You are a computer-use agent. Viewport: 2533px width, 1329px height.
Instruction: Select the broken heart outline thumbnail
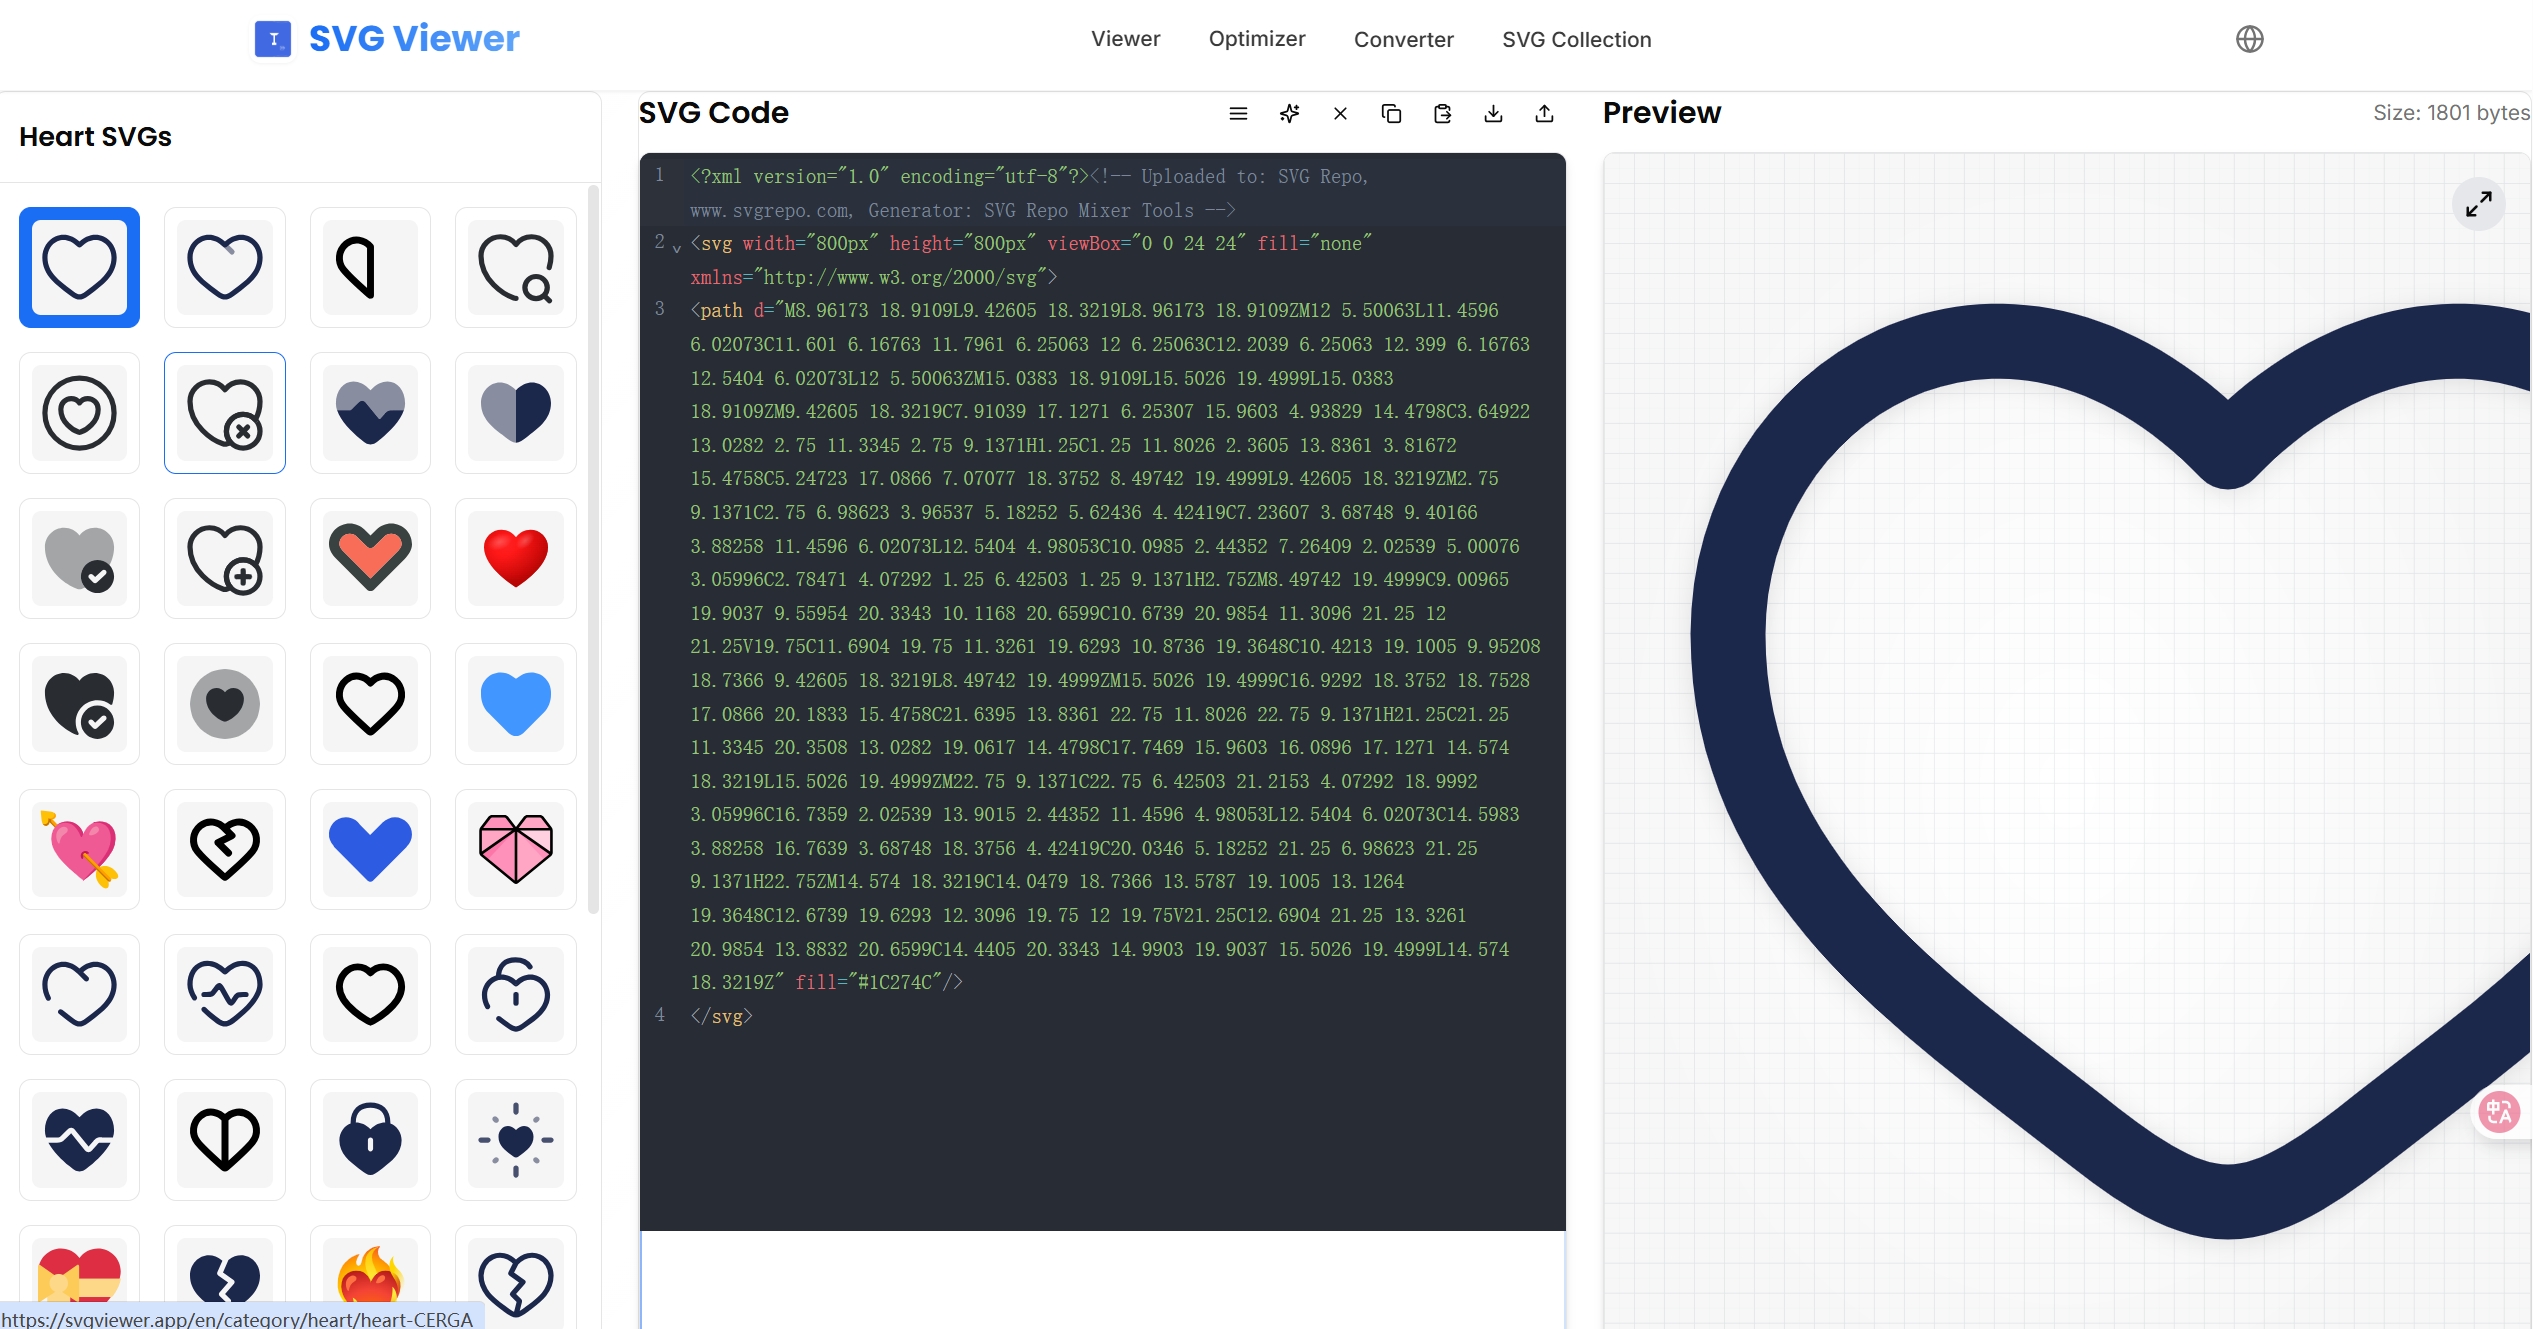[224, 849]
